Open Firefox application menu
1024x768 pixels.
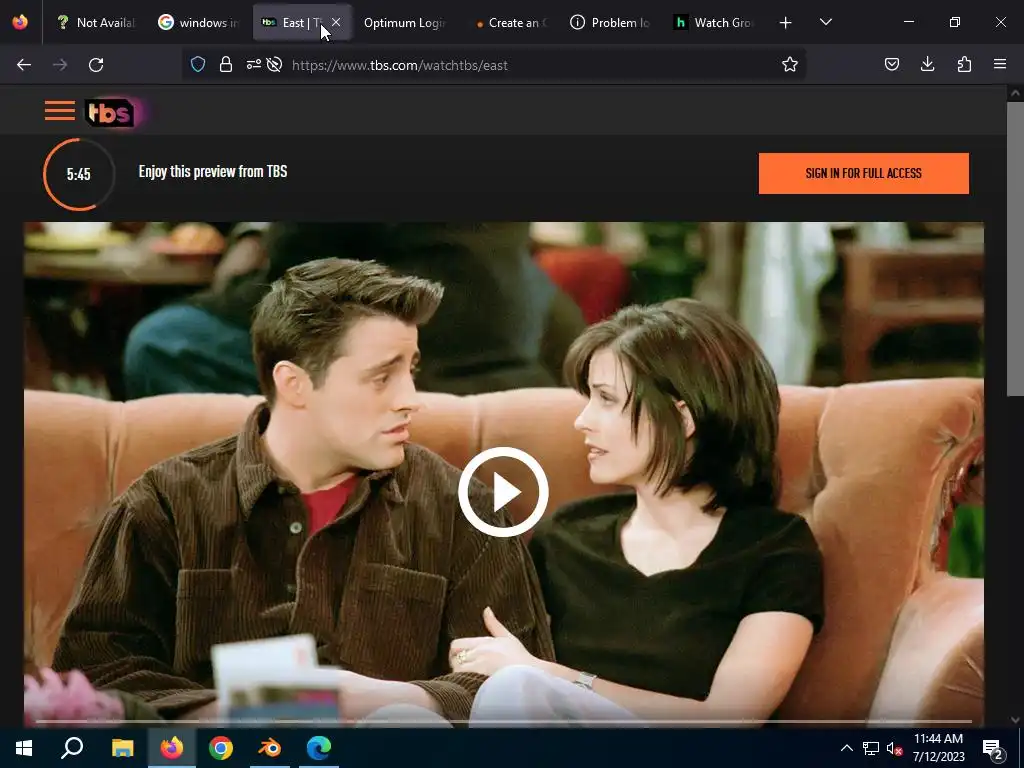point(1000,64)
